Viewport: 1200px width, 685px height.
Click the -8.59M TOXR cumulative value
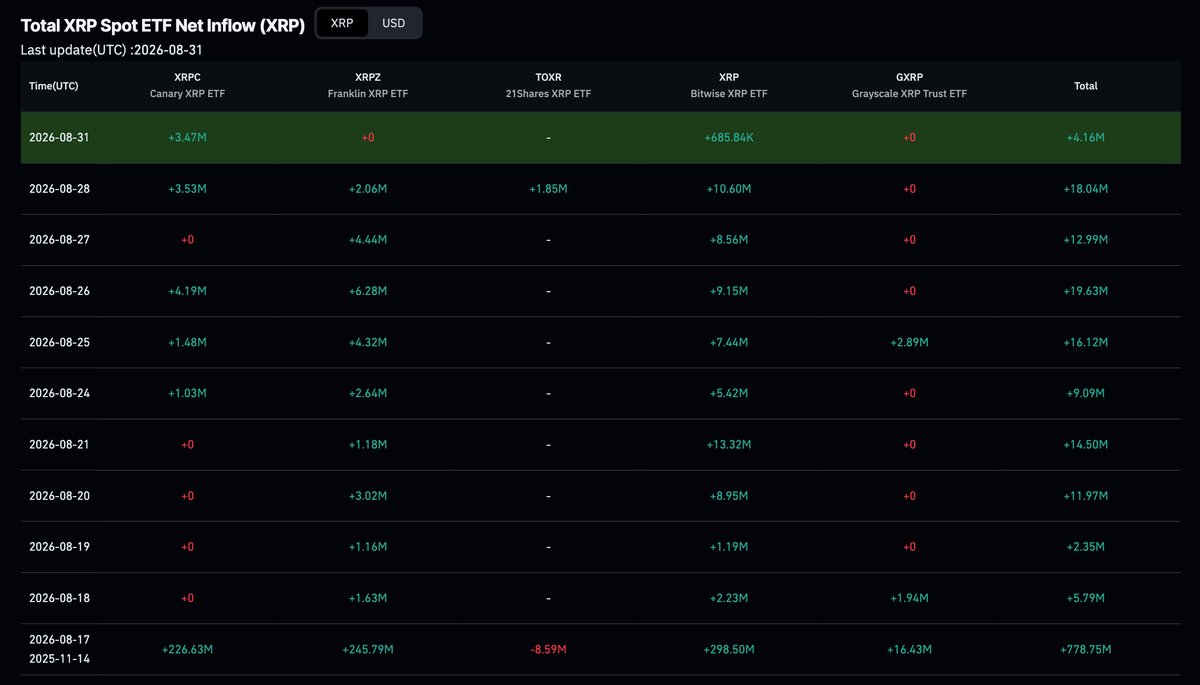click(x=548, y=650)
